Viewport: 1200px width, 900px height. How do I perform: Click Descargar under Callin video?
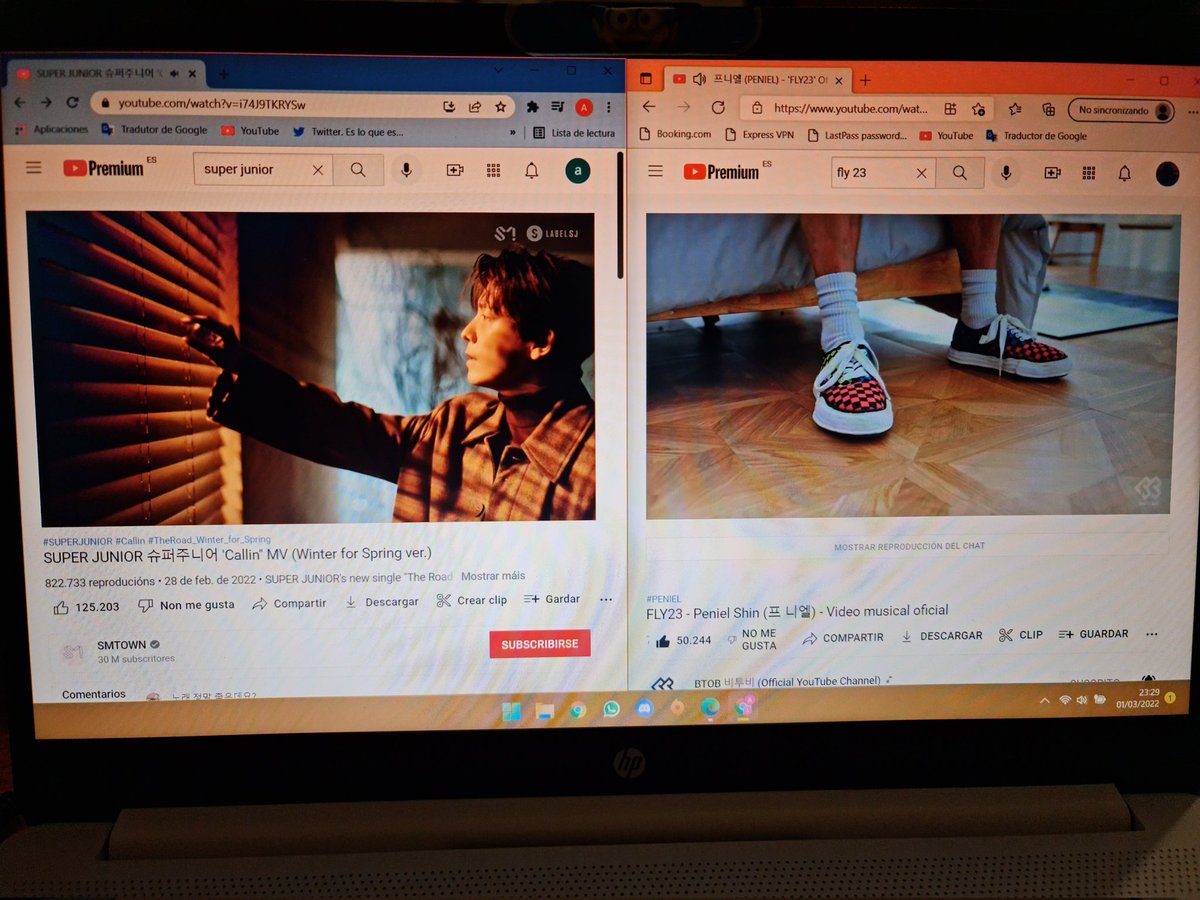tap(382, 602)
